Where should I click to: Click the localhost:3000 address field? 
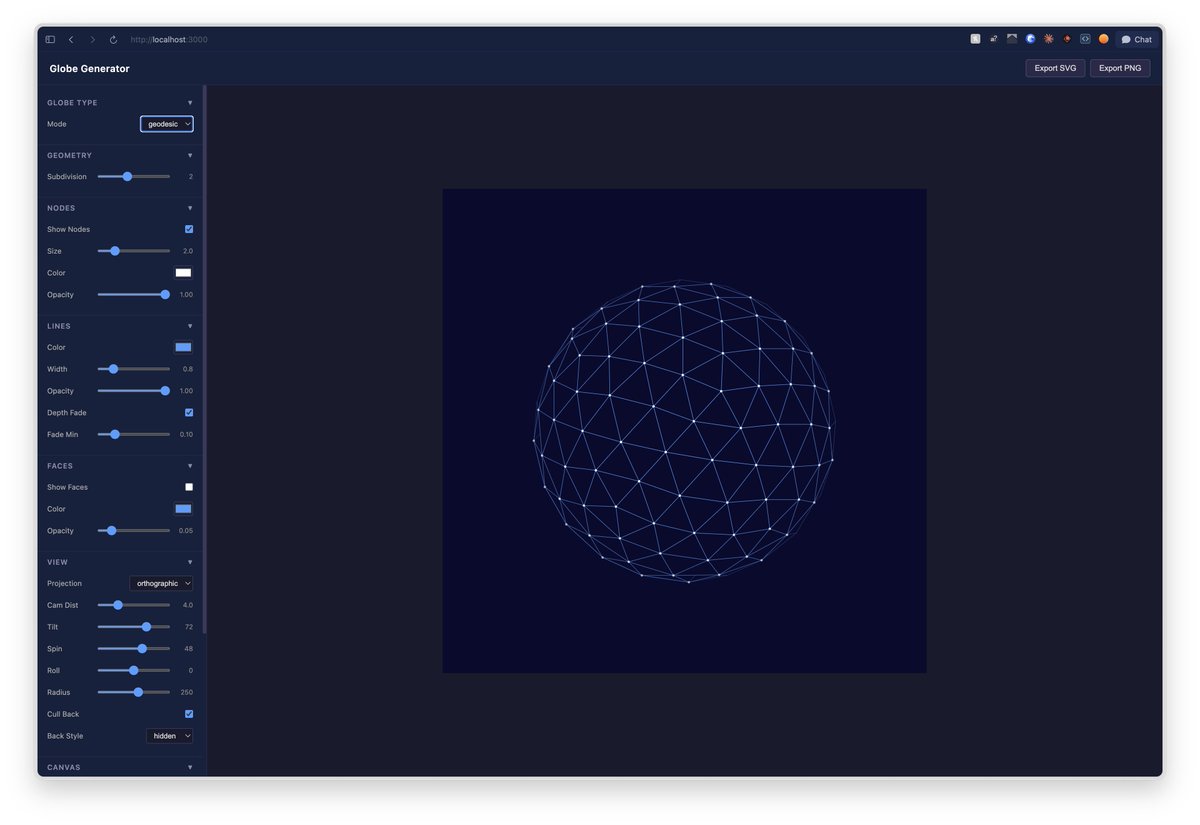[x=169, y=39]
